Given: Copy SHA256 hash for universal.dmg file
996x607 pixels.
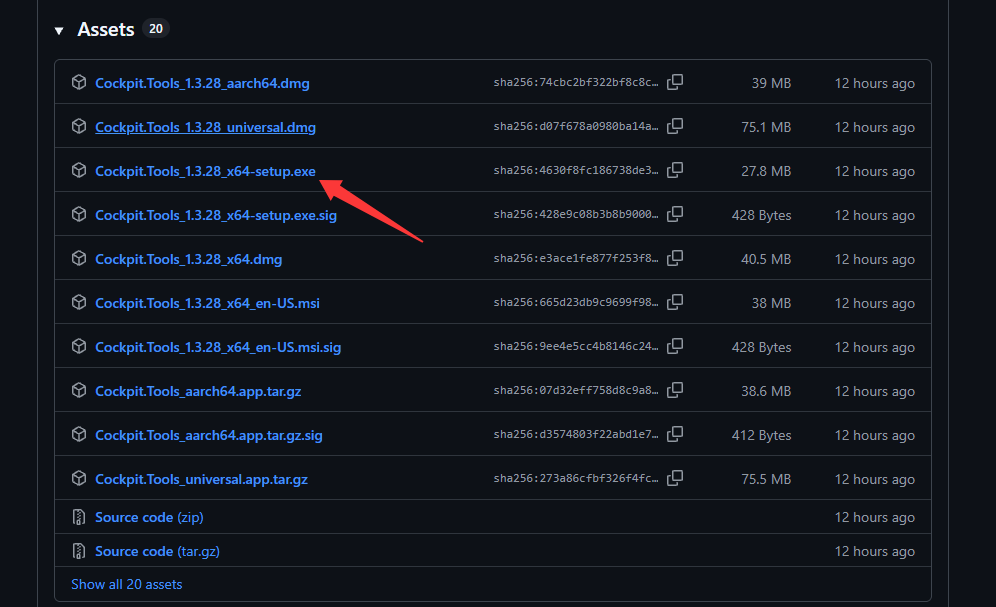Looking at the screenshot, I should coord(675,126).
